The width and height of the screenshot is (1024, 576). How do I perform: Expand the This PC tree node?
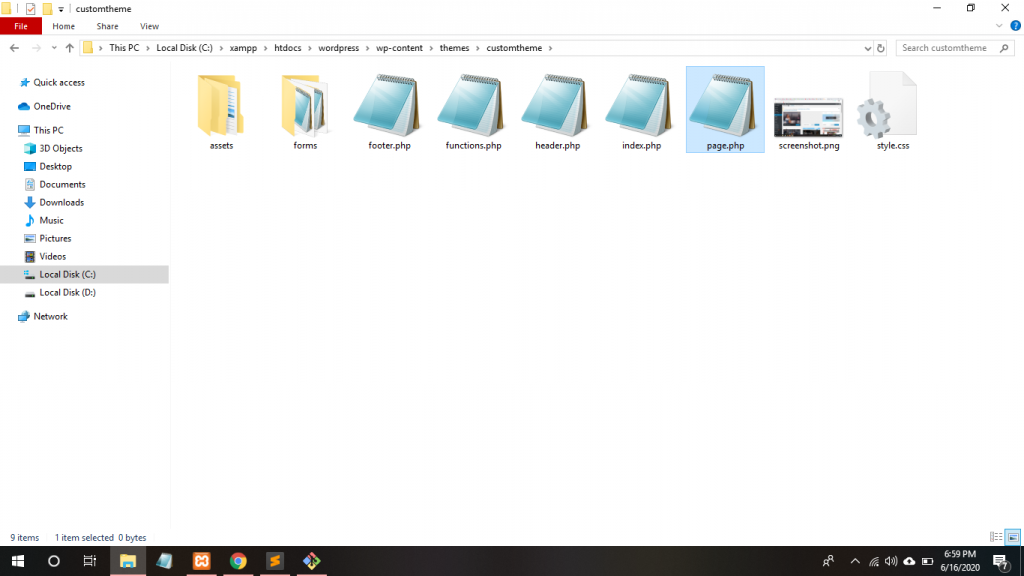(9, 130)
